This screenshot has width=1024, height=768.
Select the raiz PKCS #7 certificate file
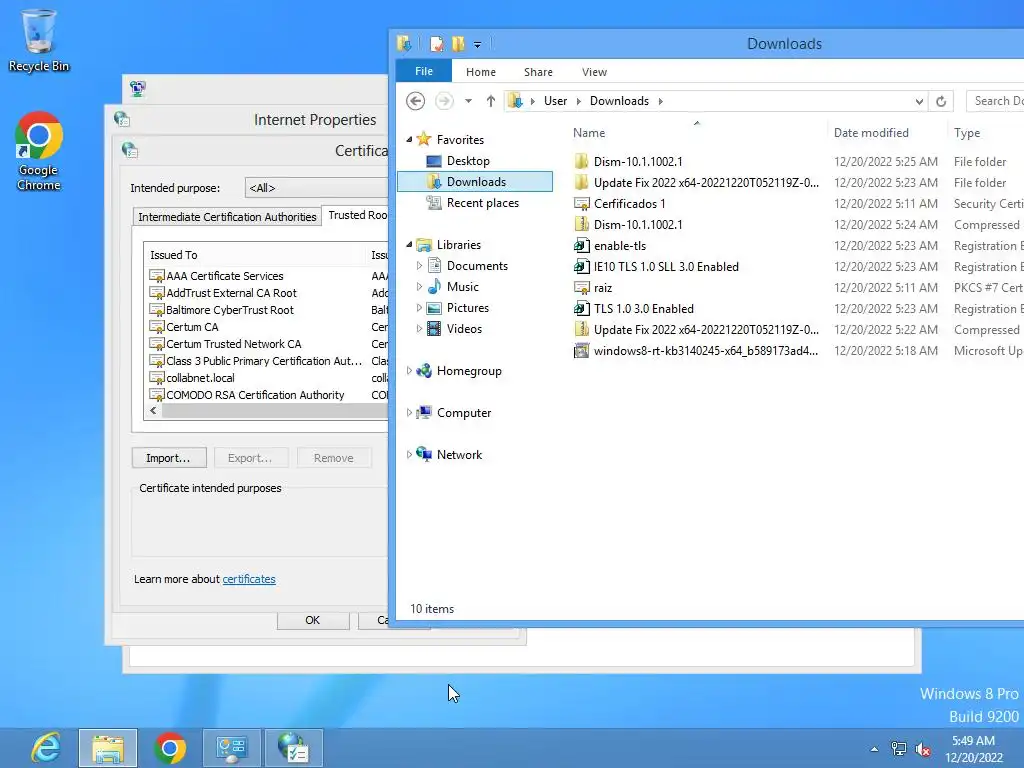[x=602, y=287]
